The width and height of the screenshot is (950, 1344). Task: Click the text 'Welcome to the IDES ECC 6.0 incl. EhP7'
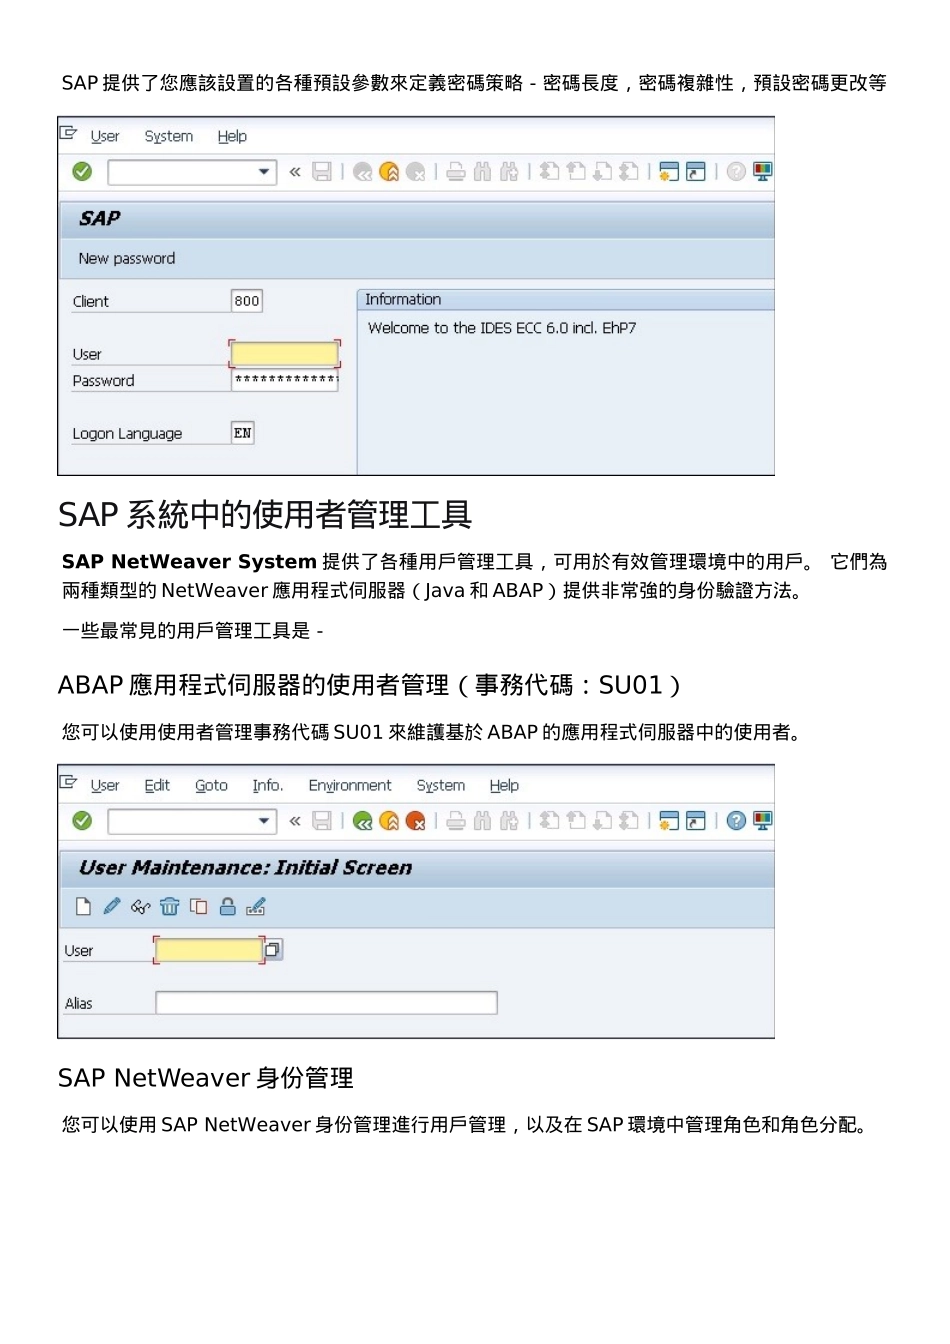coord(502,328)
